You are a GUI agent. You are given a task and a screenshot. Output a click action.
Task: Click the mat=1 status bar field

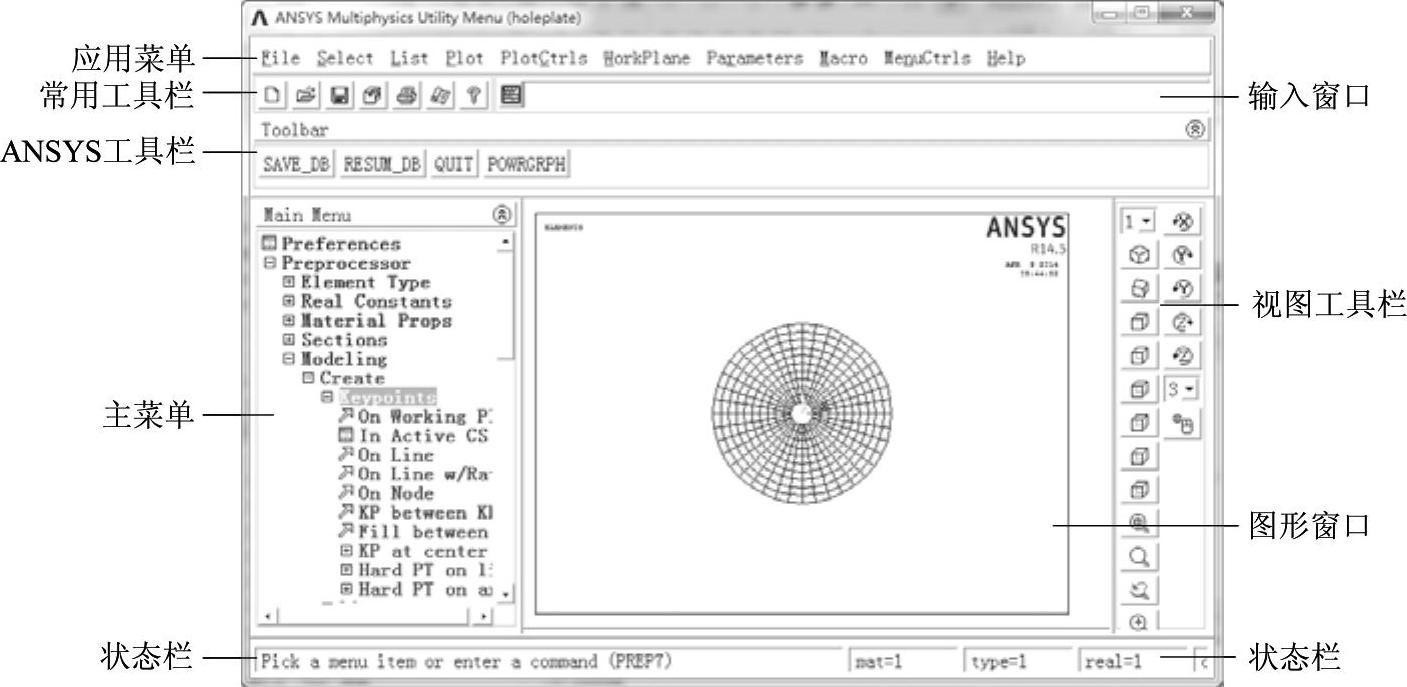tap(902, 661)
